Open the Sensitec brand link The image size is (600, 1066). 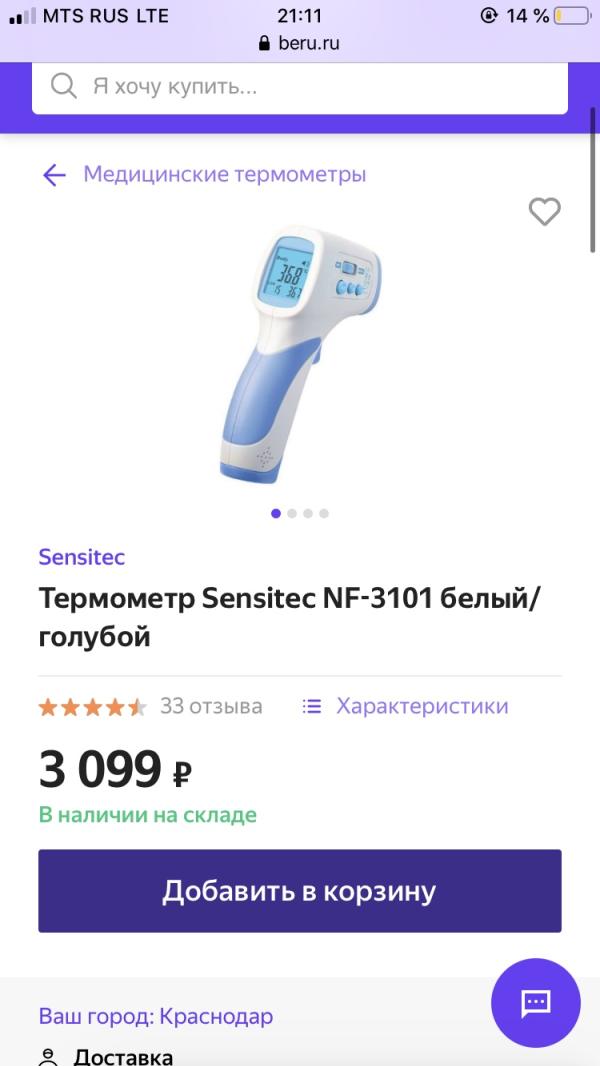tap(82, 557)
